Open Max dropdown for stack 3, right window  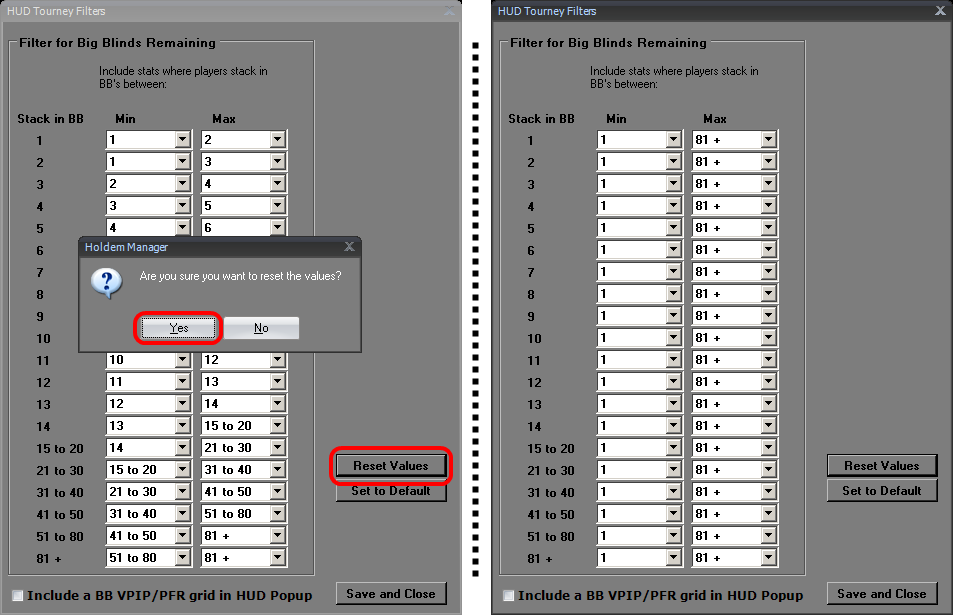pos(769,184)
